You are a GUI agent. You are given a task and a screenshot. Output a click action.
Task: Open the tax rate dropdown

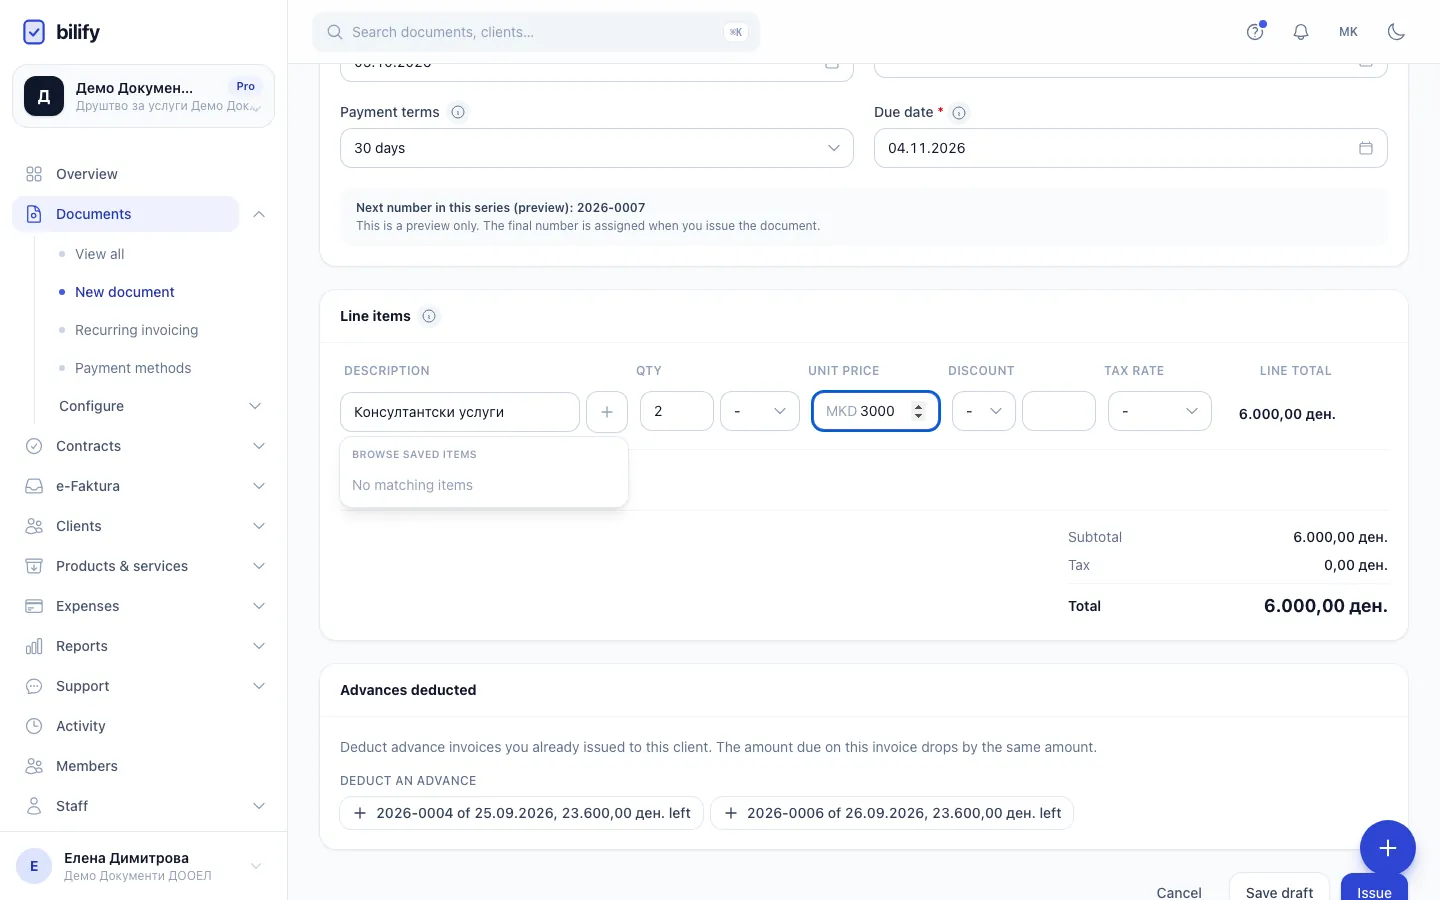[x=1160, y=411]
